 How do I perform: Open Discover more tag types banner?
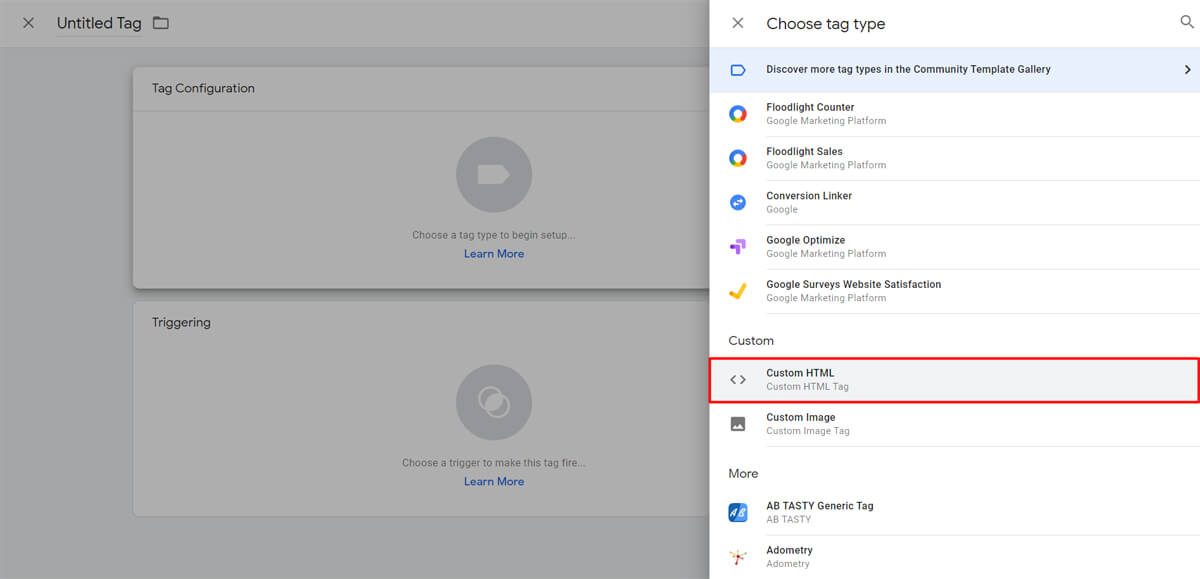[955, 70]
